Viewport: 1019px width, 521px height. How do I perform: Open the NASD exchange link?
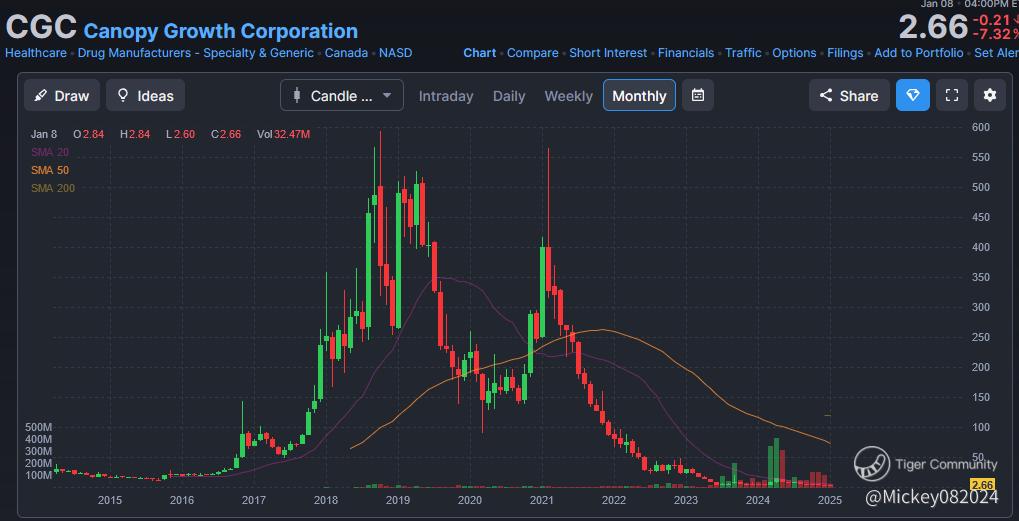pos(396,53)
